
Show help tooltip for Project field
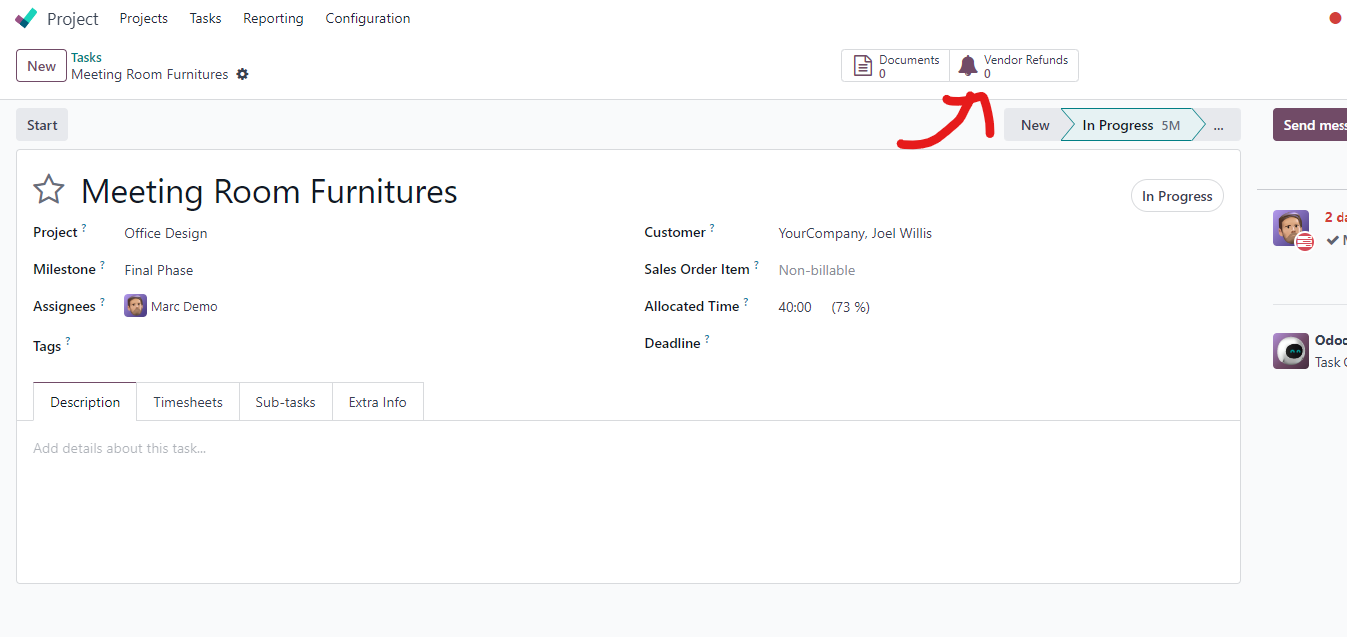(x=84, y=228)
